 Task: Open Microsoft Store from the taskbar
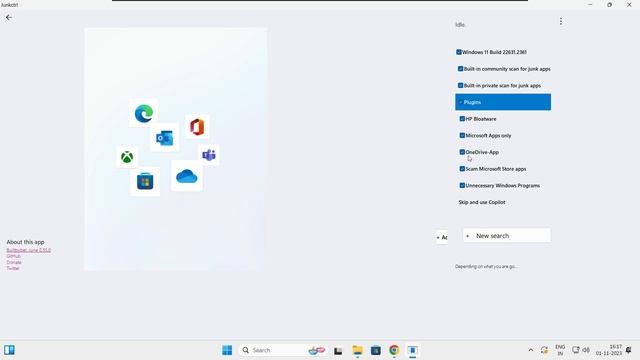click(x=376, y=350)
